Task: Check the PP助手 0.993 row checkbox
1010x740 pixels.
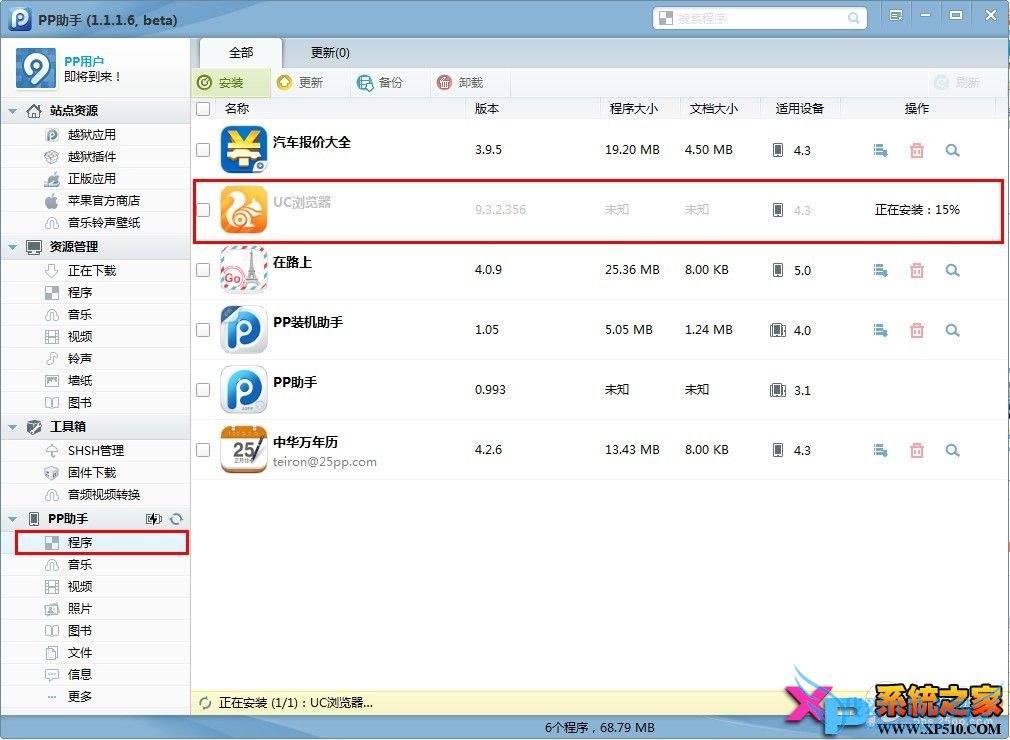Action: point(203,390)
